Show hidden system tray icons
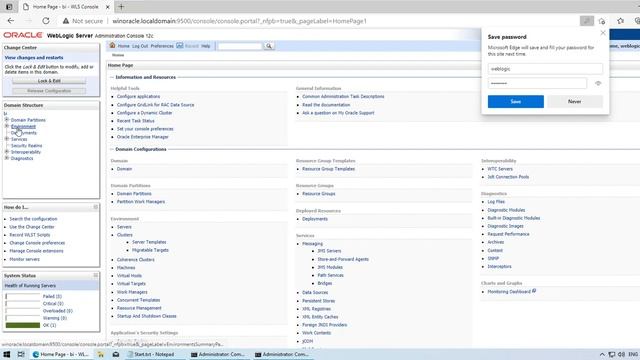The height and width of the screenshot is (360, 640). 602,354
